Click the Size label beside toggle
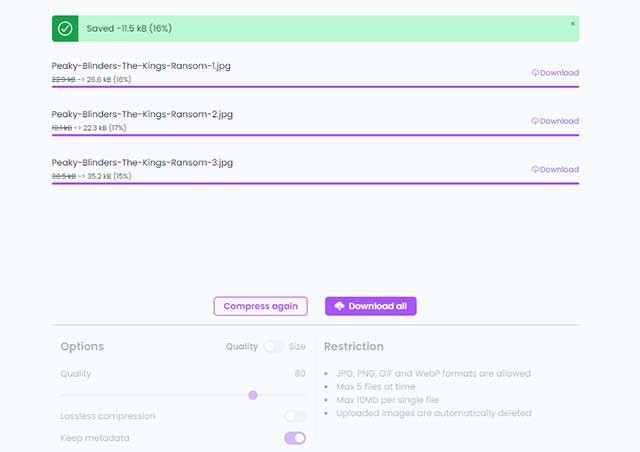 [297, 347]
